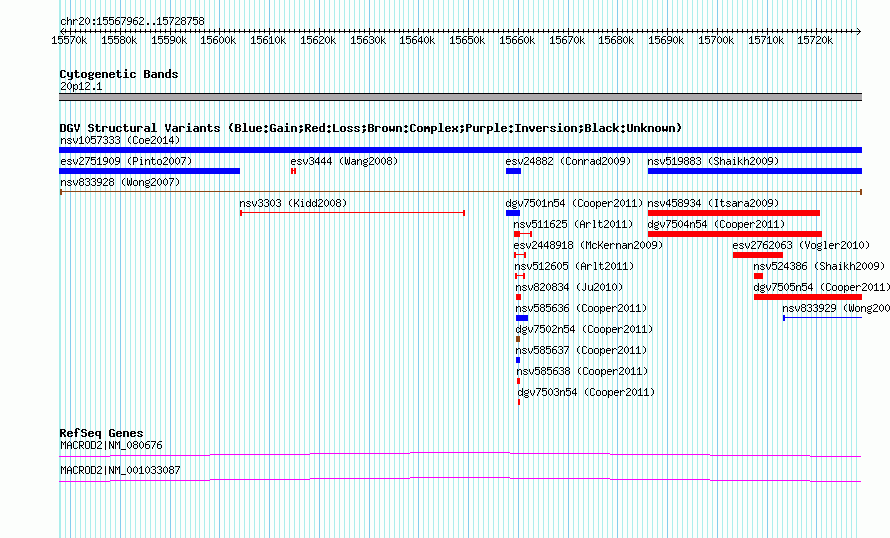890x538 pixels.
Task: Select the nsv820834 (Ju2010) variant label
Action: tap(569, 287)
